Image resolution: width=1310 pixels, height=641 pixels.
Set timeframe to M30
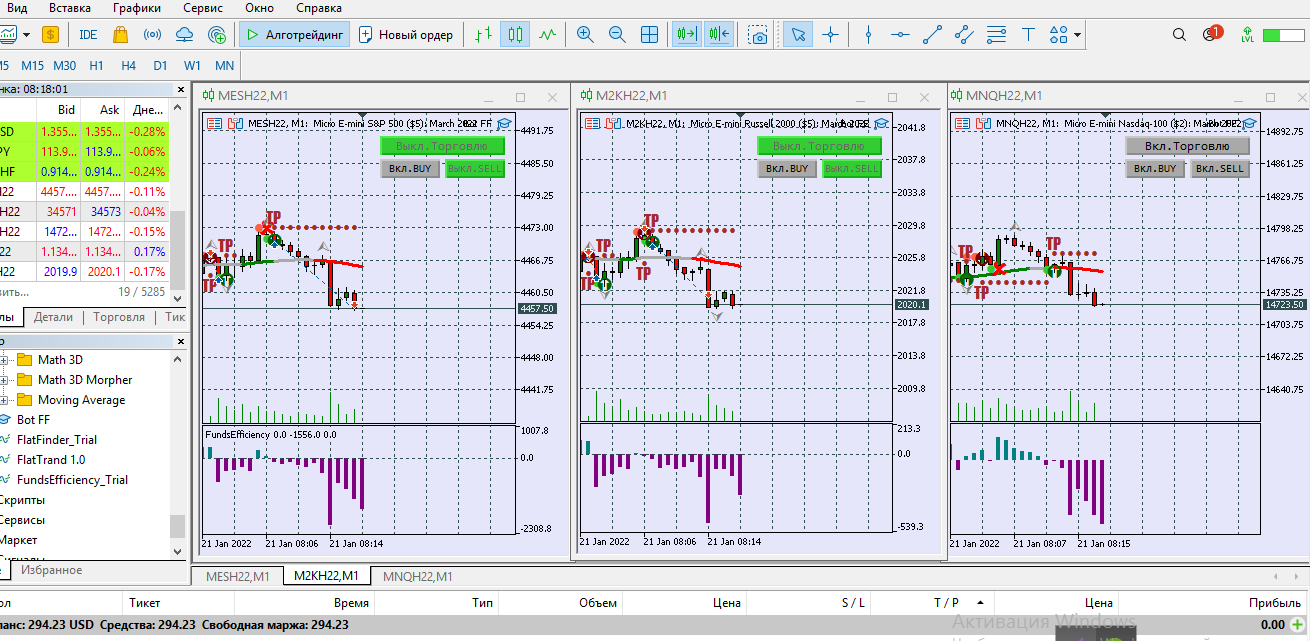click(64, 66)
